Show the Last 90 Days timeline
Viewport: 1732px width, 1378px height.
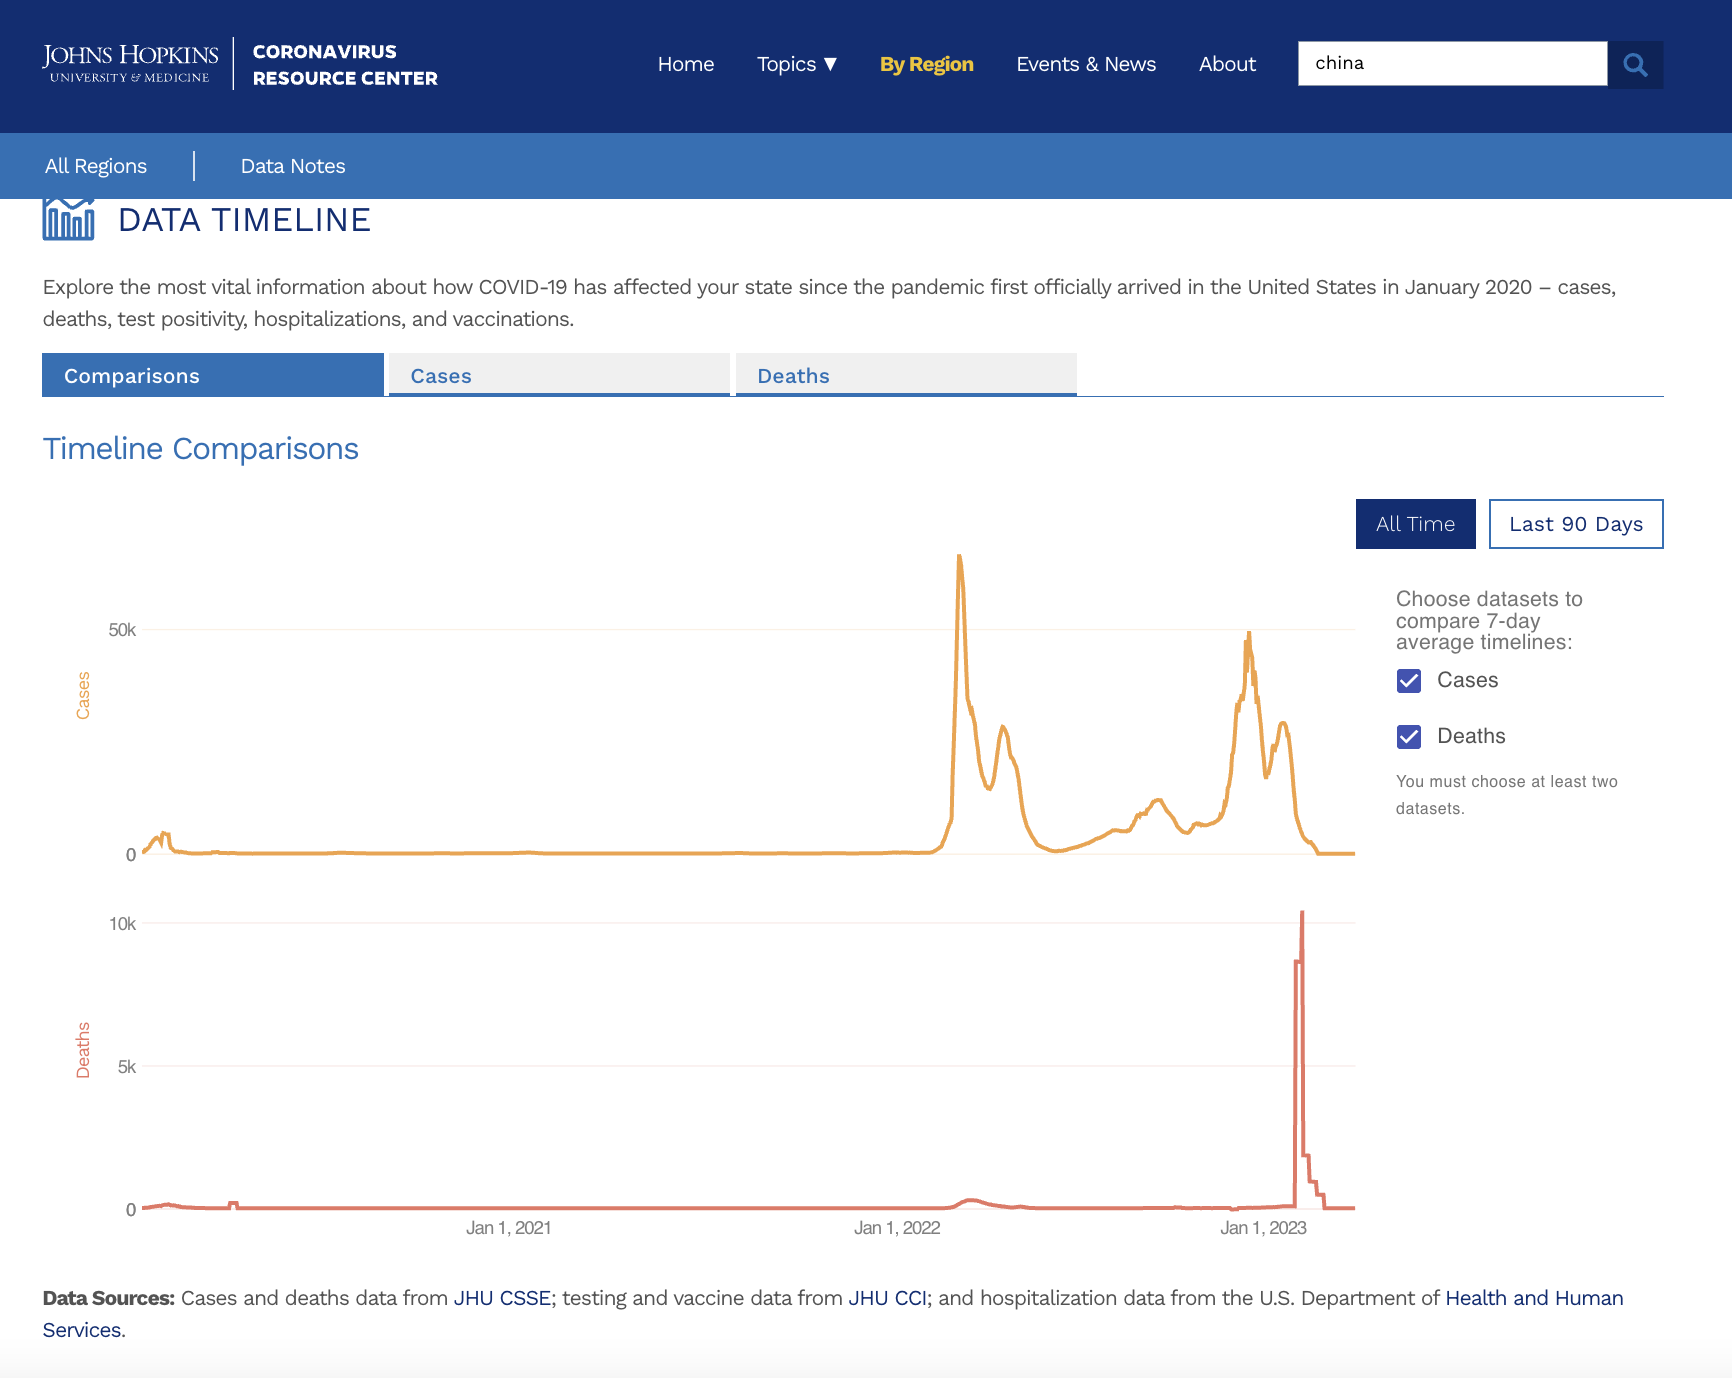[x=1576, y=524]
